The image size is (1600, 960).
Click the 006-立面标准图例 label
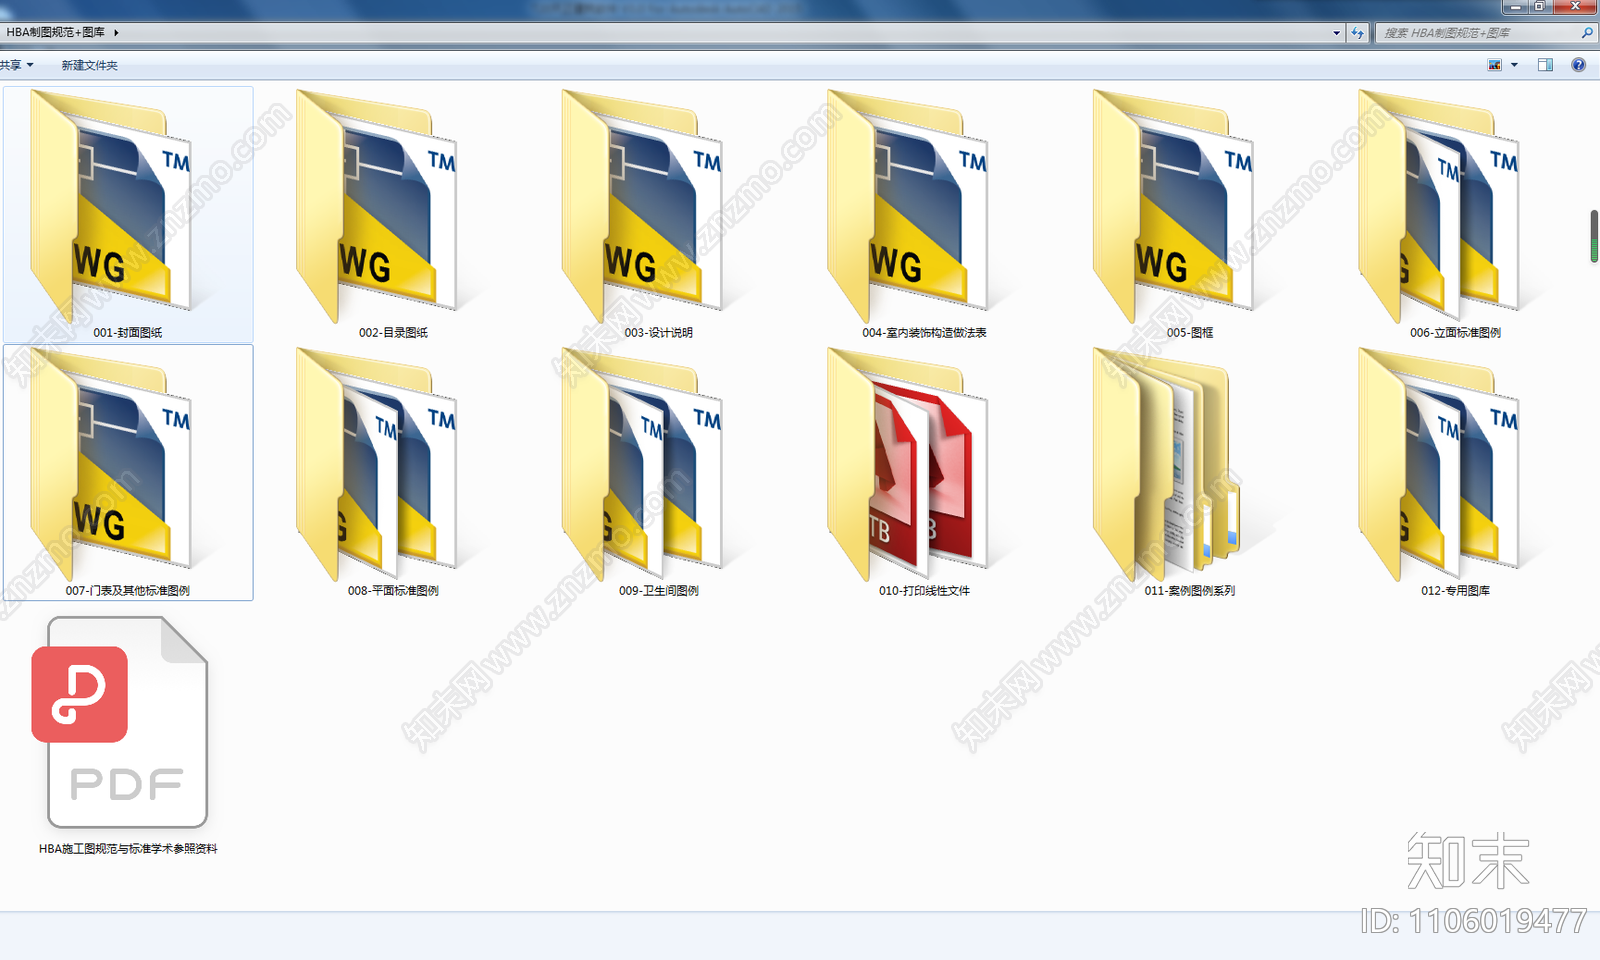1455,333
